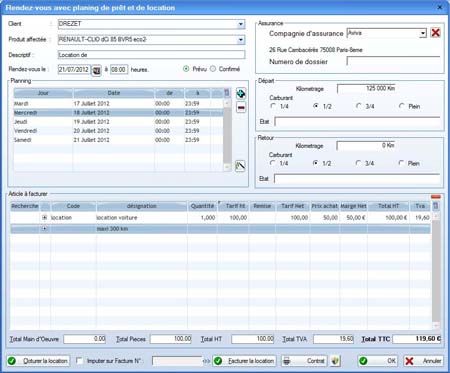
Task: Click the Total TTC value 119,60 €
Action: point(417,339)
